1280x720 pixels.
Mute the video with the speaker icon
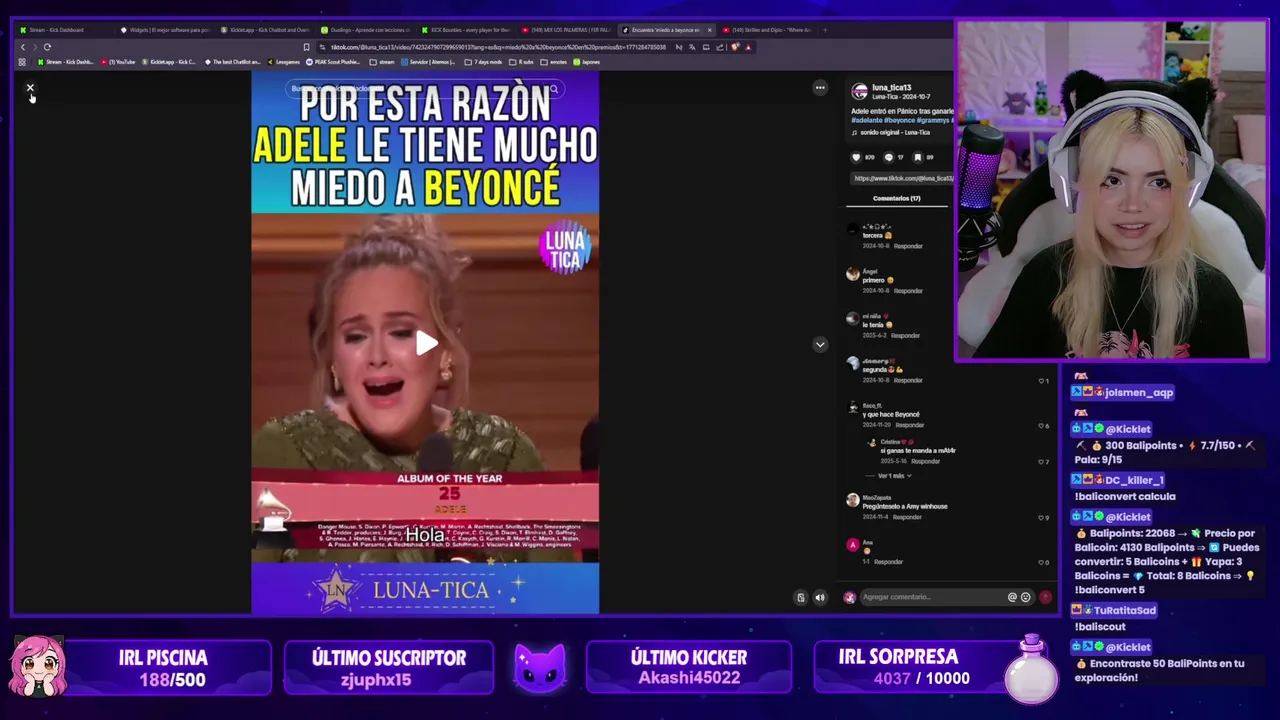[x=820, y=598]
